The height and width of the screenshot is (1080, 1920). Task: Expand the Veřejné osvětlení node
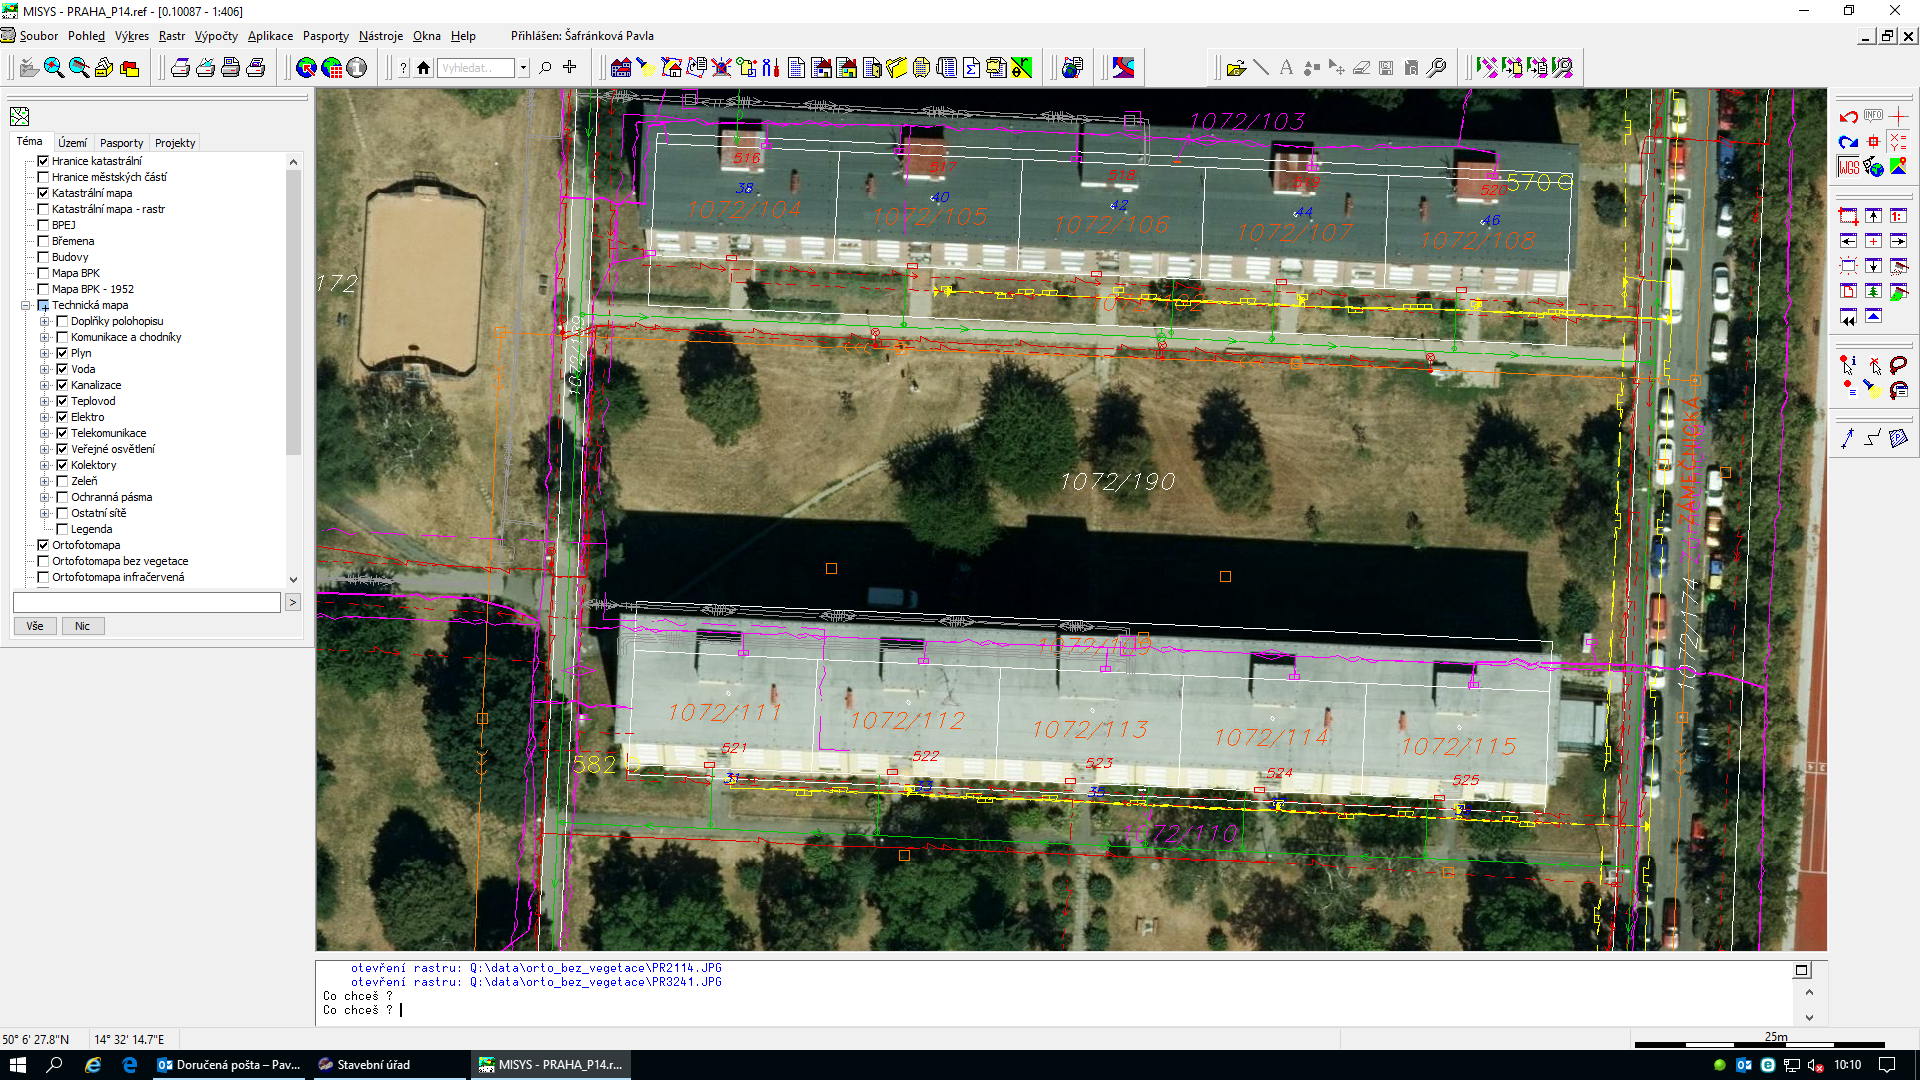coord(45,450)
